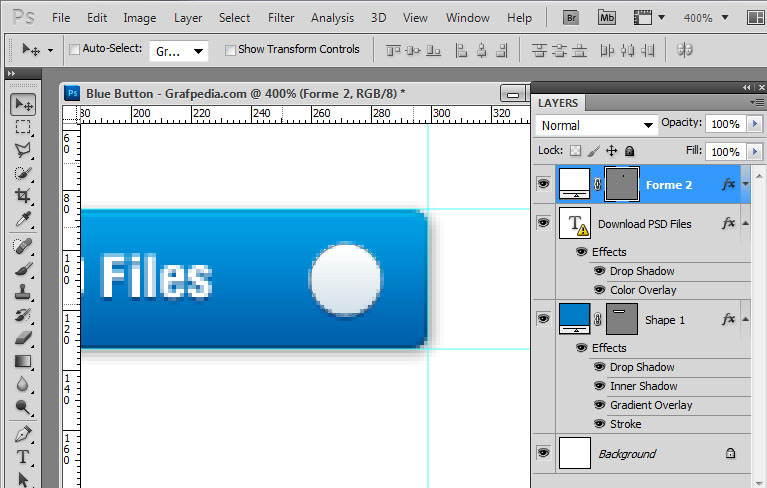Open the Layers panel options menu

click(757, 102)
